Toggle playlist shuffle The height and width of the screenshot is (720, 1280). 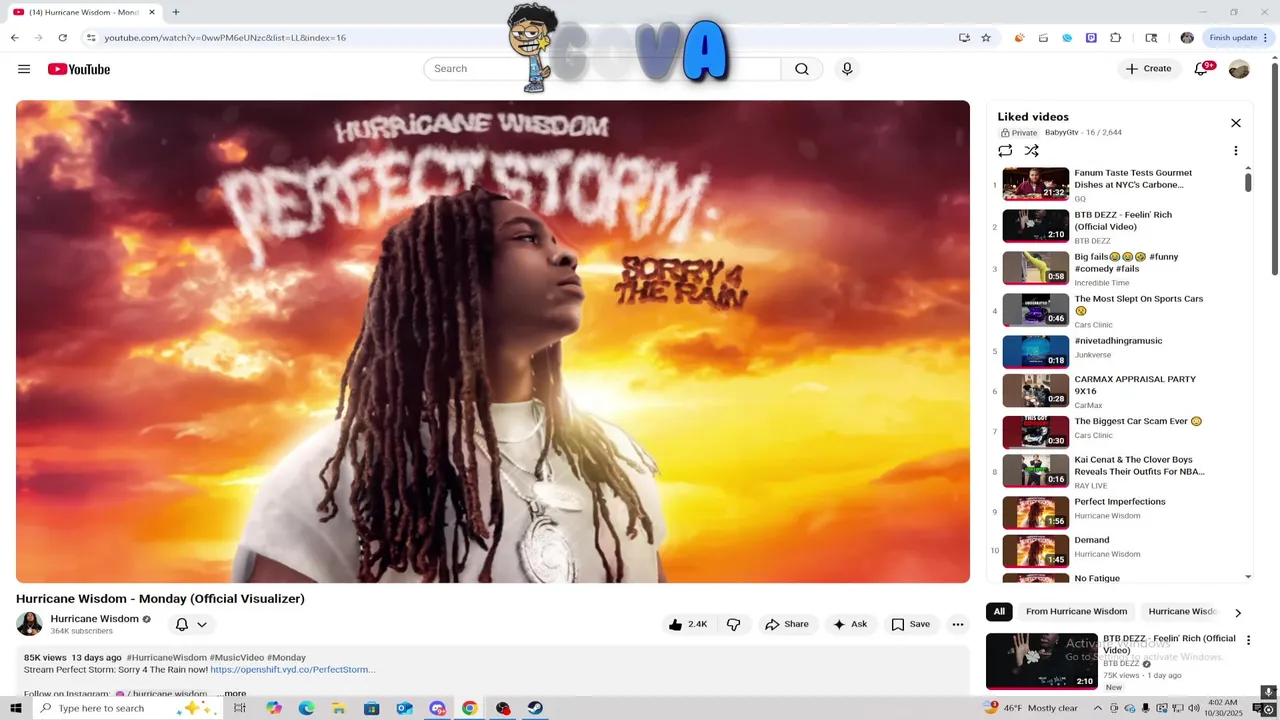pos(1032,151)
